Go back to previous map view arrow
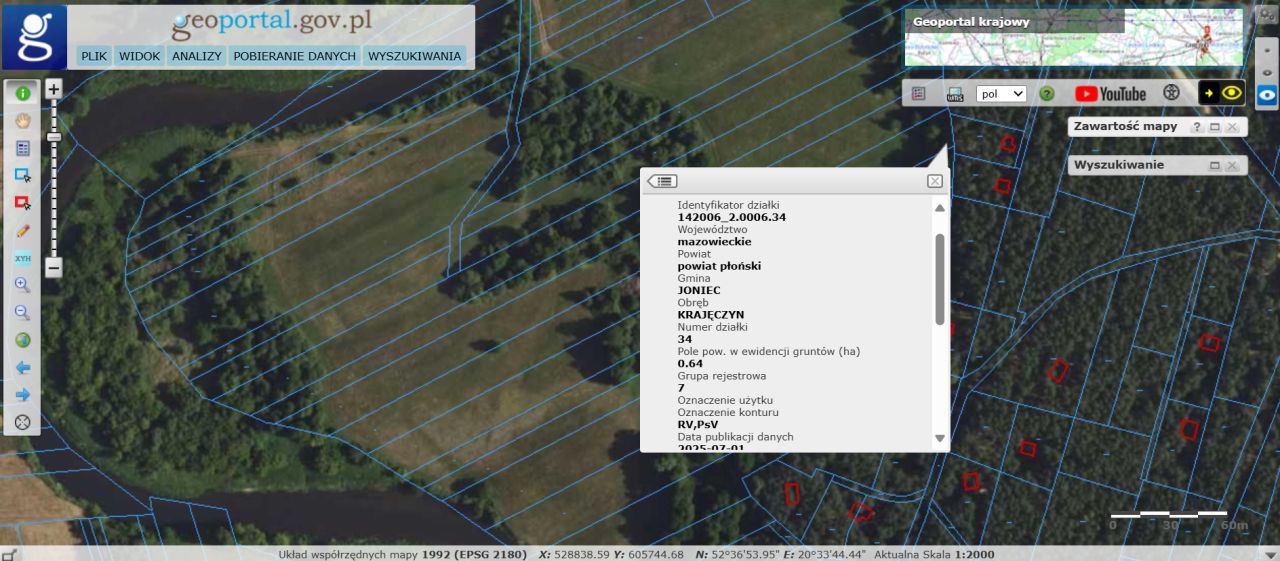The image size is (1280, 561). (22, 367)
